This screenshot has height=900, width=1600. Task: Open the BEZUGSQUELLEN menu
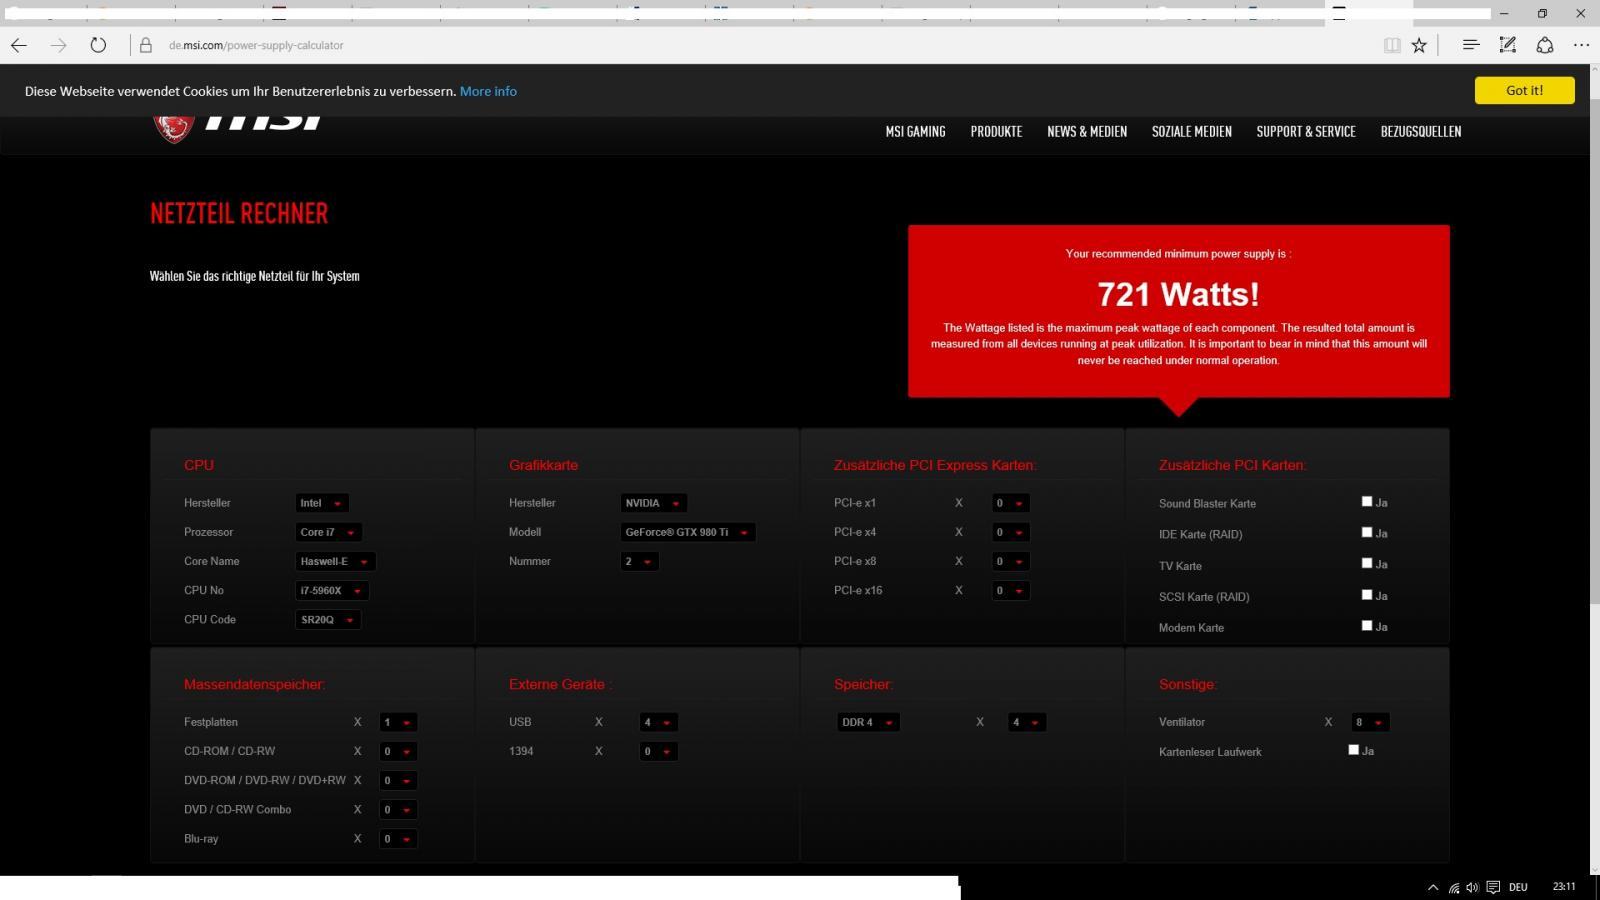(x=1421, y=132)
